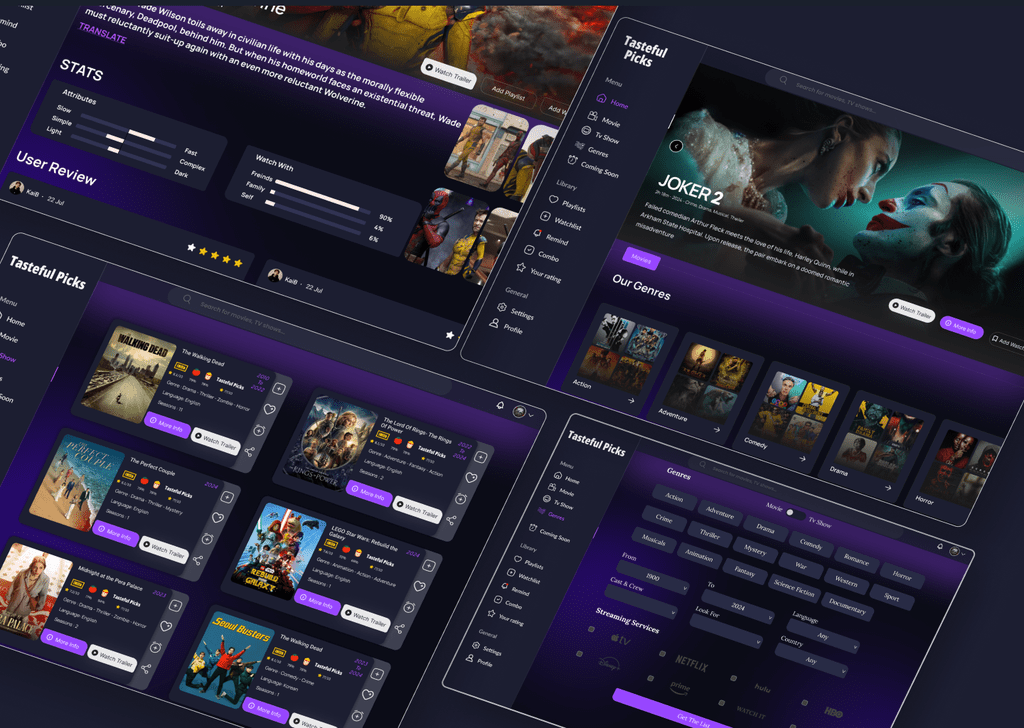1024x728 pixels.
Task: Click the reminder clock icon on the LEGO Star Wars card
Action: point(409,607)
